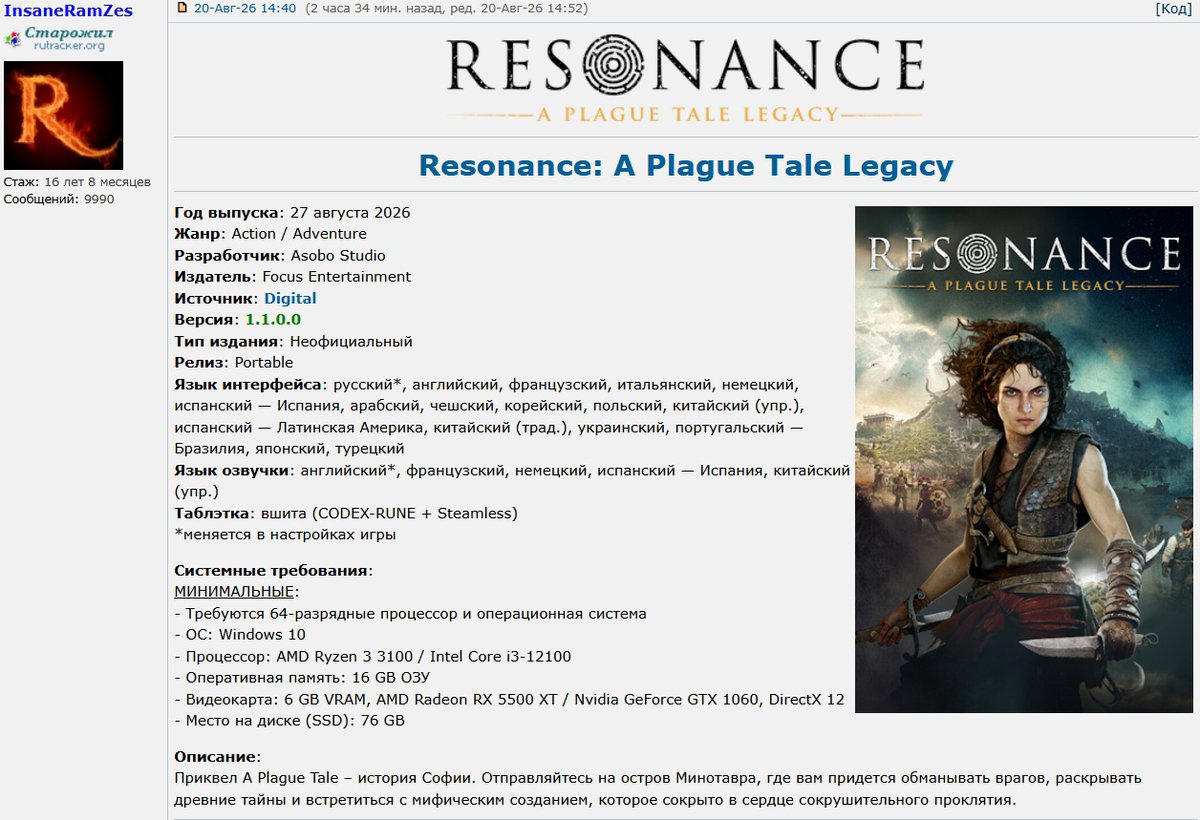The image size is (1200, 820).
Task: Click the [Код] link
Action: [1173, 9]
